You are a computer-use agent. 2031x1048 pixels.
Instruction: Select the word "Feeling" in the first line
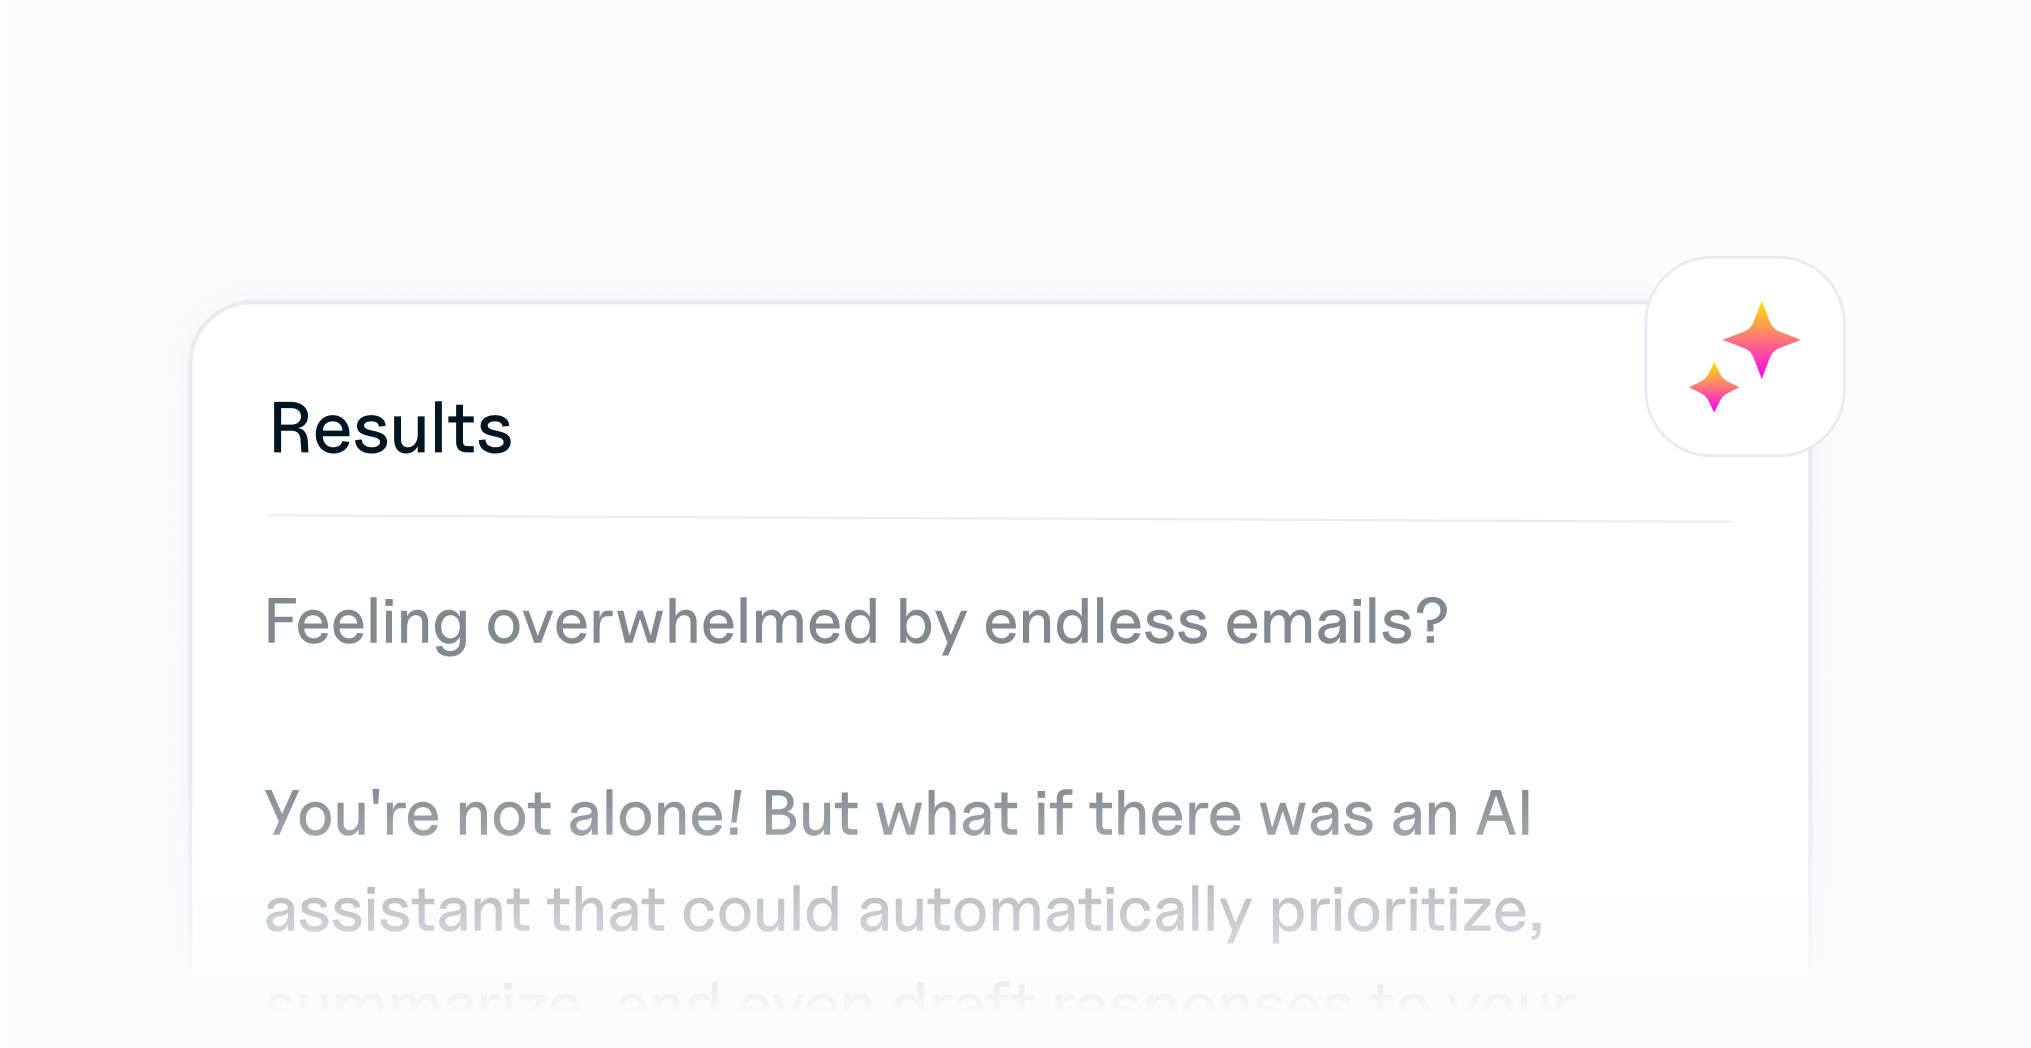coord(366,622)
